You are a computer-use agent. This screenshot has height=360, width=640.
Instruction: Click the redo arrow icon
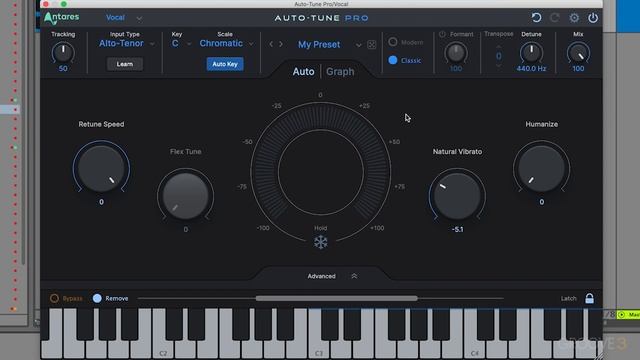coord(555,18)
